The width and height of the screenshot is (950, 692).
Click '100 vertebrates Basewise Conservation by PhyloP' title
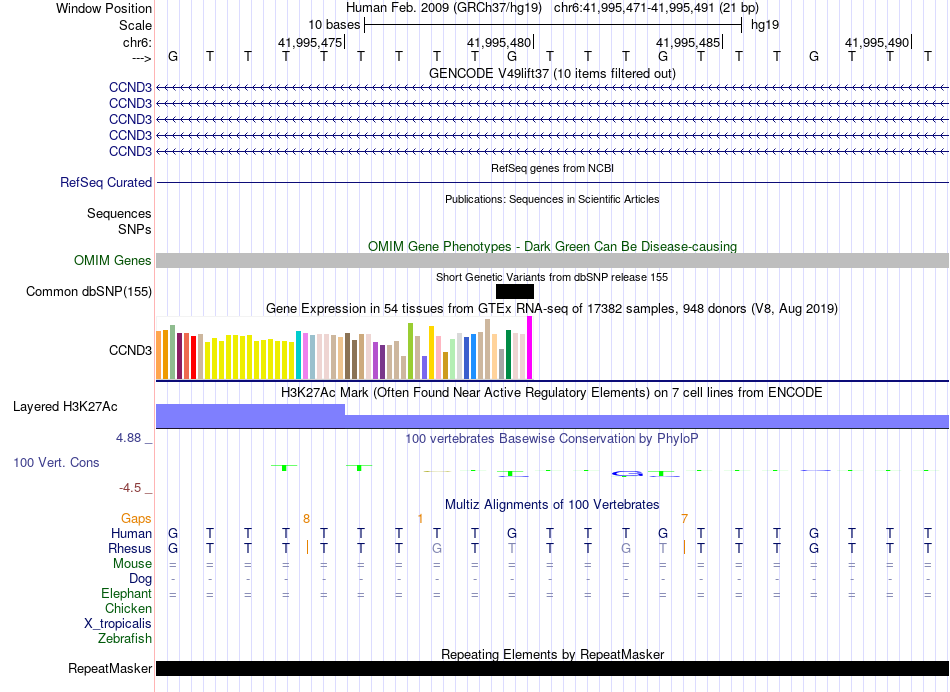(x=552, y=438)
